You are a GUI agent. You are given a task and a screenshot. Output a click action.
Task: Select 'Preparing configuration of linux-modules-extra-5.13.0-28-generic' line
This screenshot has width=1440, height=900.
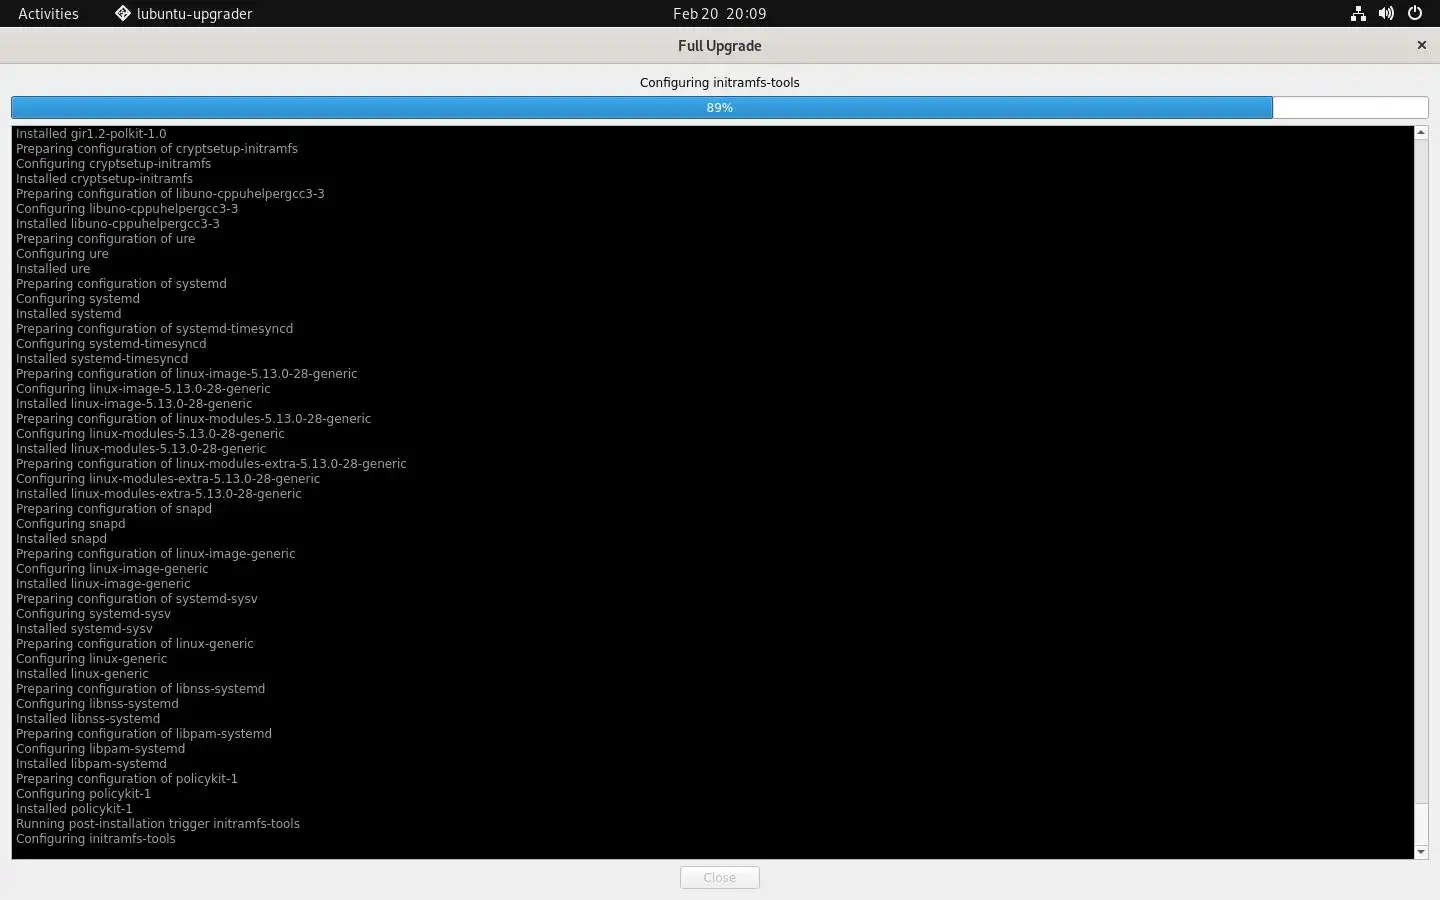click(211, 463)
